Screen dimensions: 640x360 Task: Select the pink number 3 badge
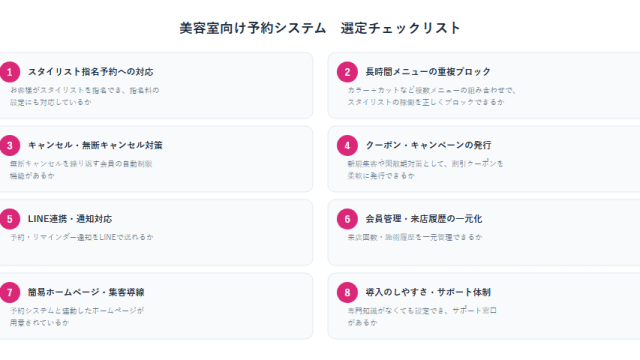pyautogui.click(x=10, y=146)
